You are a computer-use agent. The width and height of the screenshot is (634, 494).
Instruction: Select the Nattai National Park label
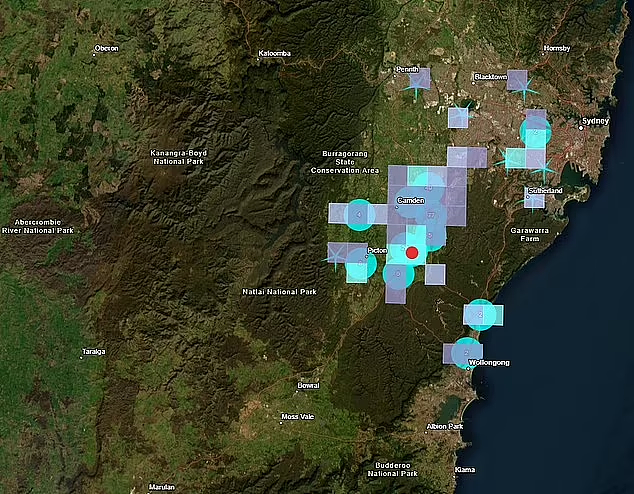279,291
